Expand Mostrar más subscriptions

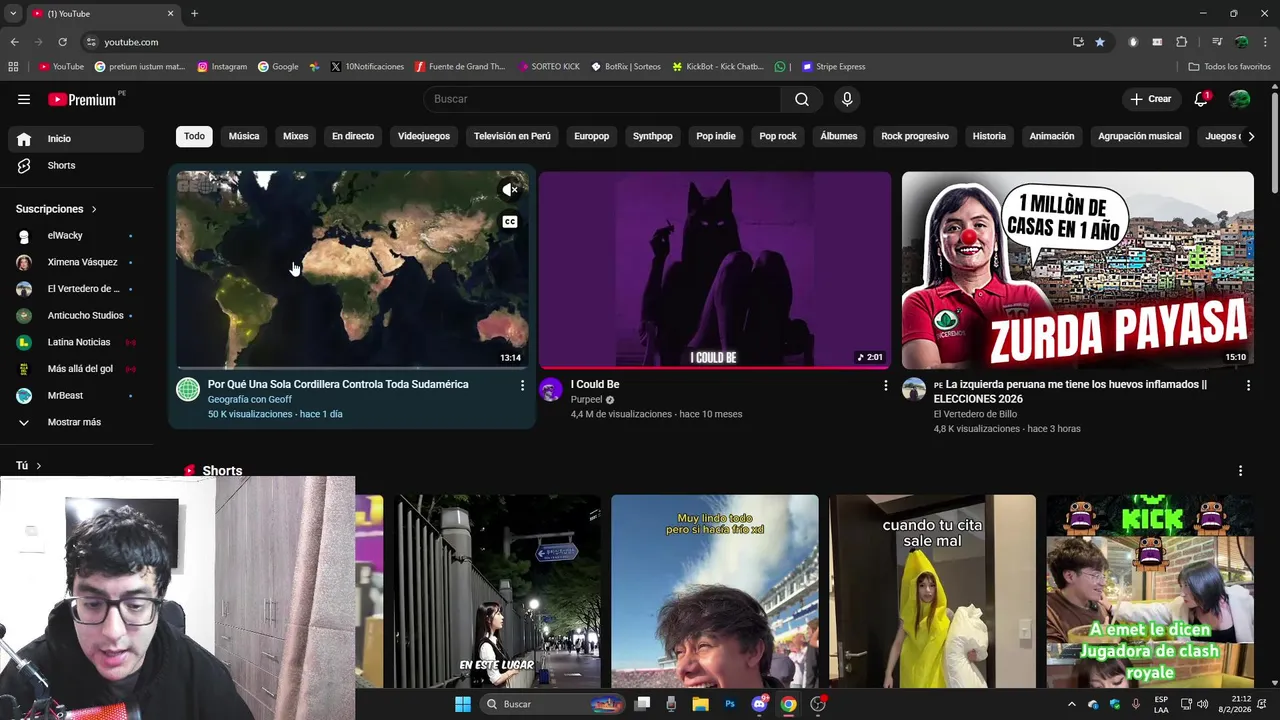(x=76, y=423)
